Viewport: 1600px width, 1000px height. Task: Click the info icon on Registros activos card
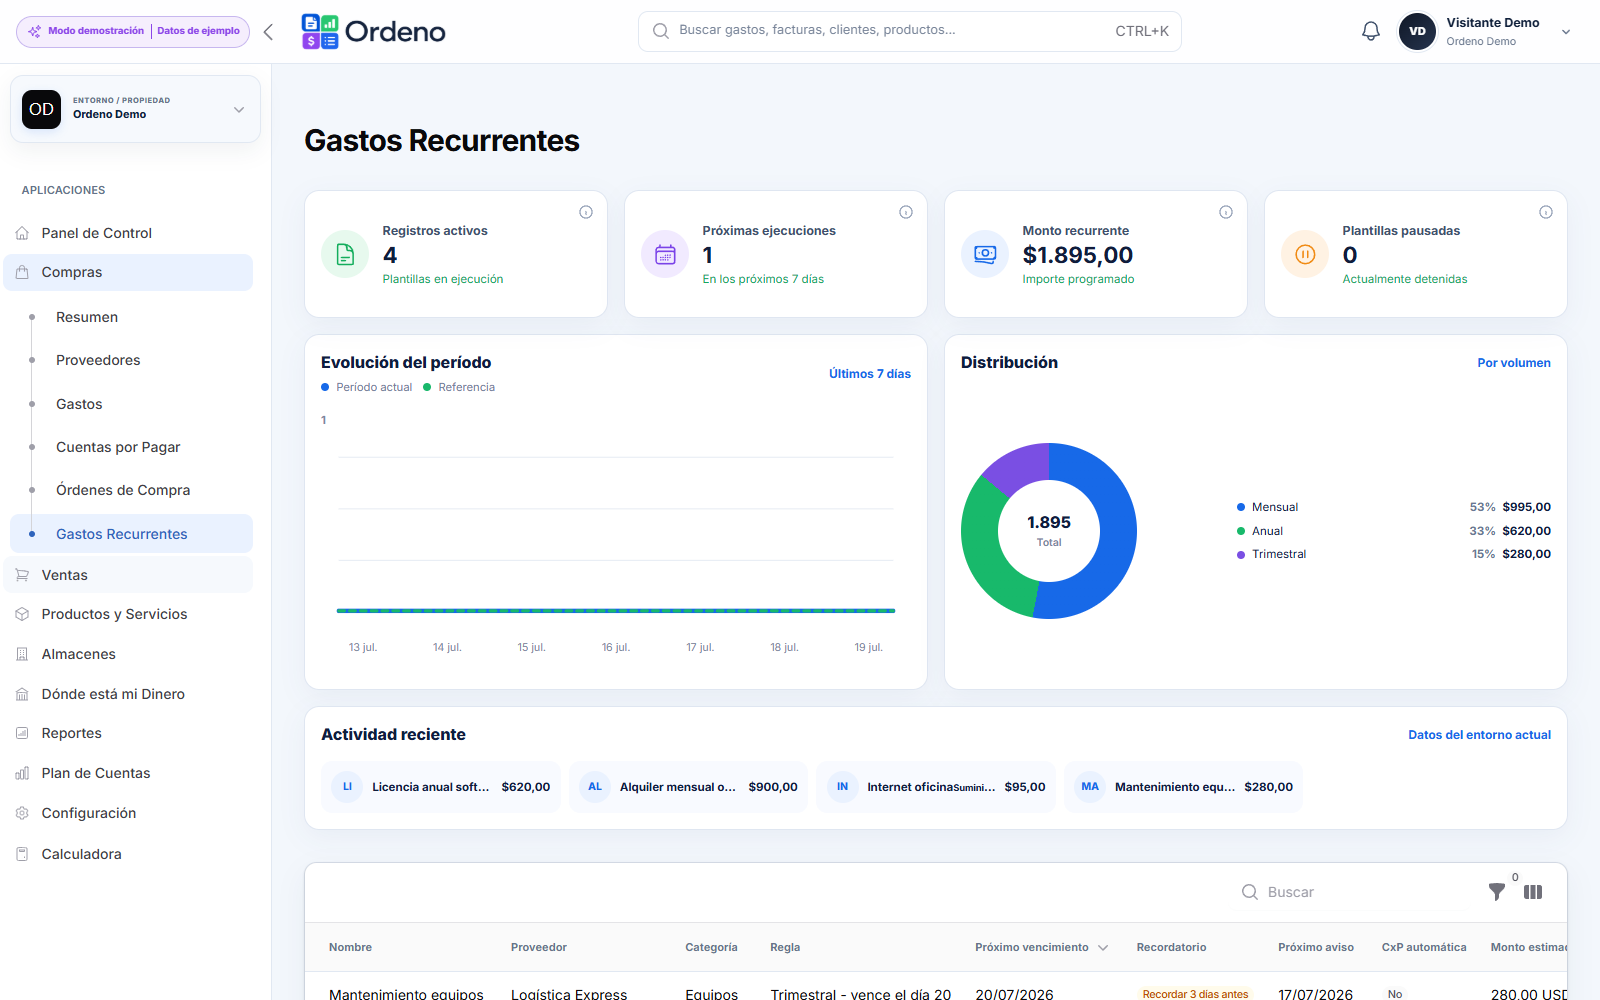586,212
